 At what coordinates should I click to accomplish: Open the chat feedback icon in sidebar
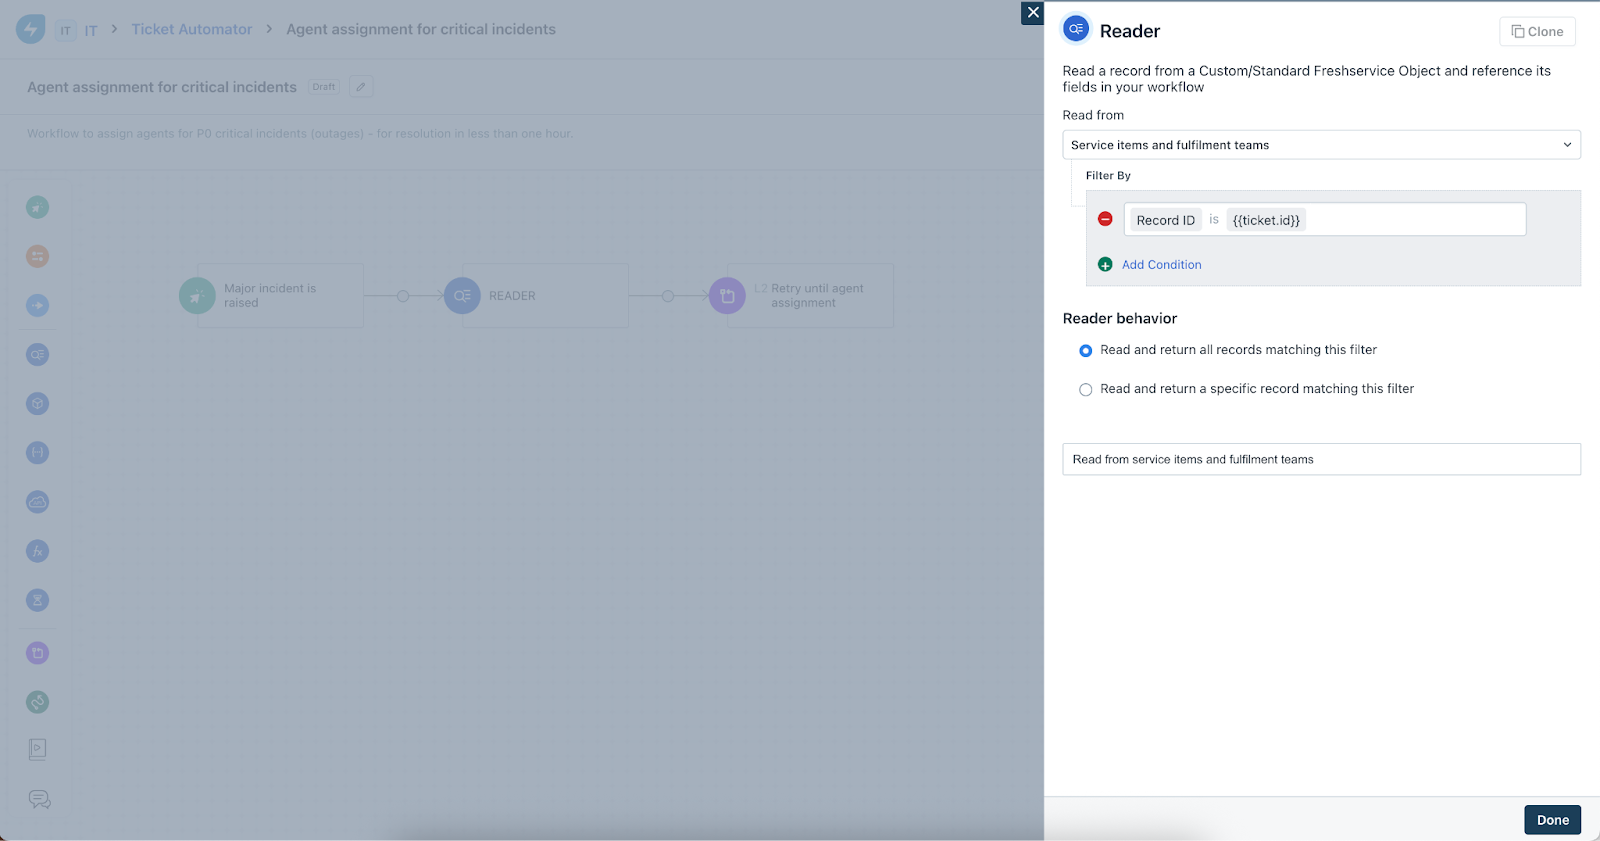(x=39, y=799)
